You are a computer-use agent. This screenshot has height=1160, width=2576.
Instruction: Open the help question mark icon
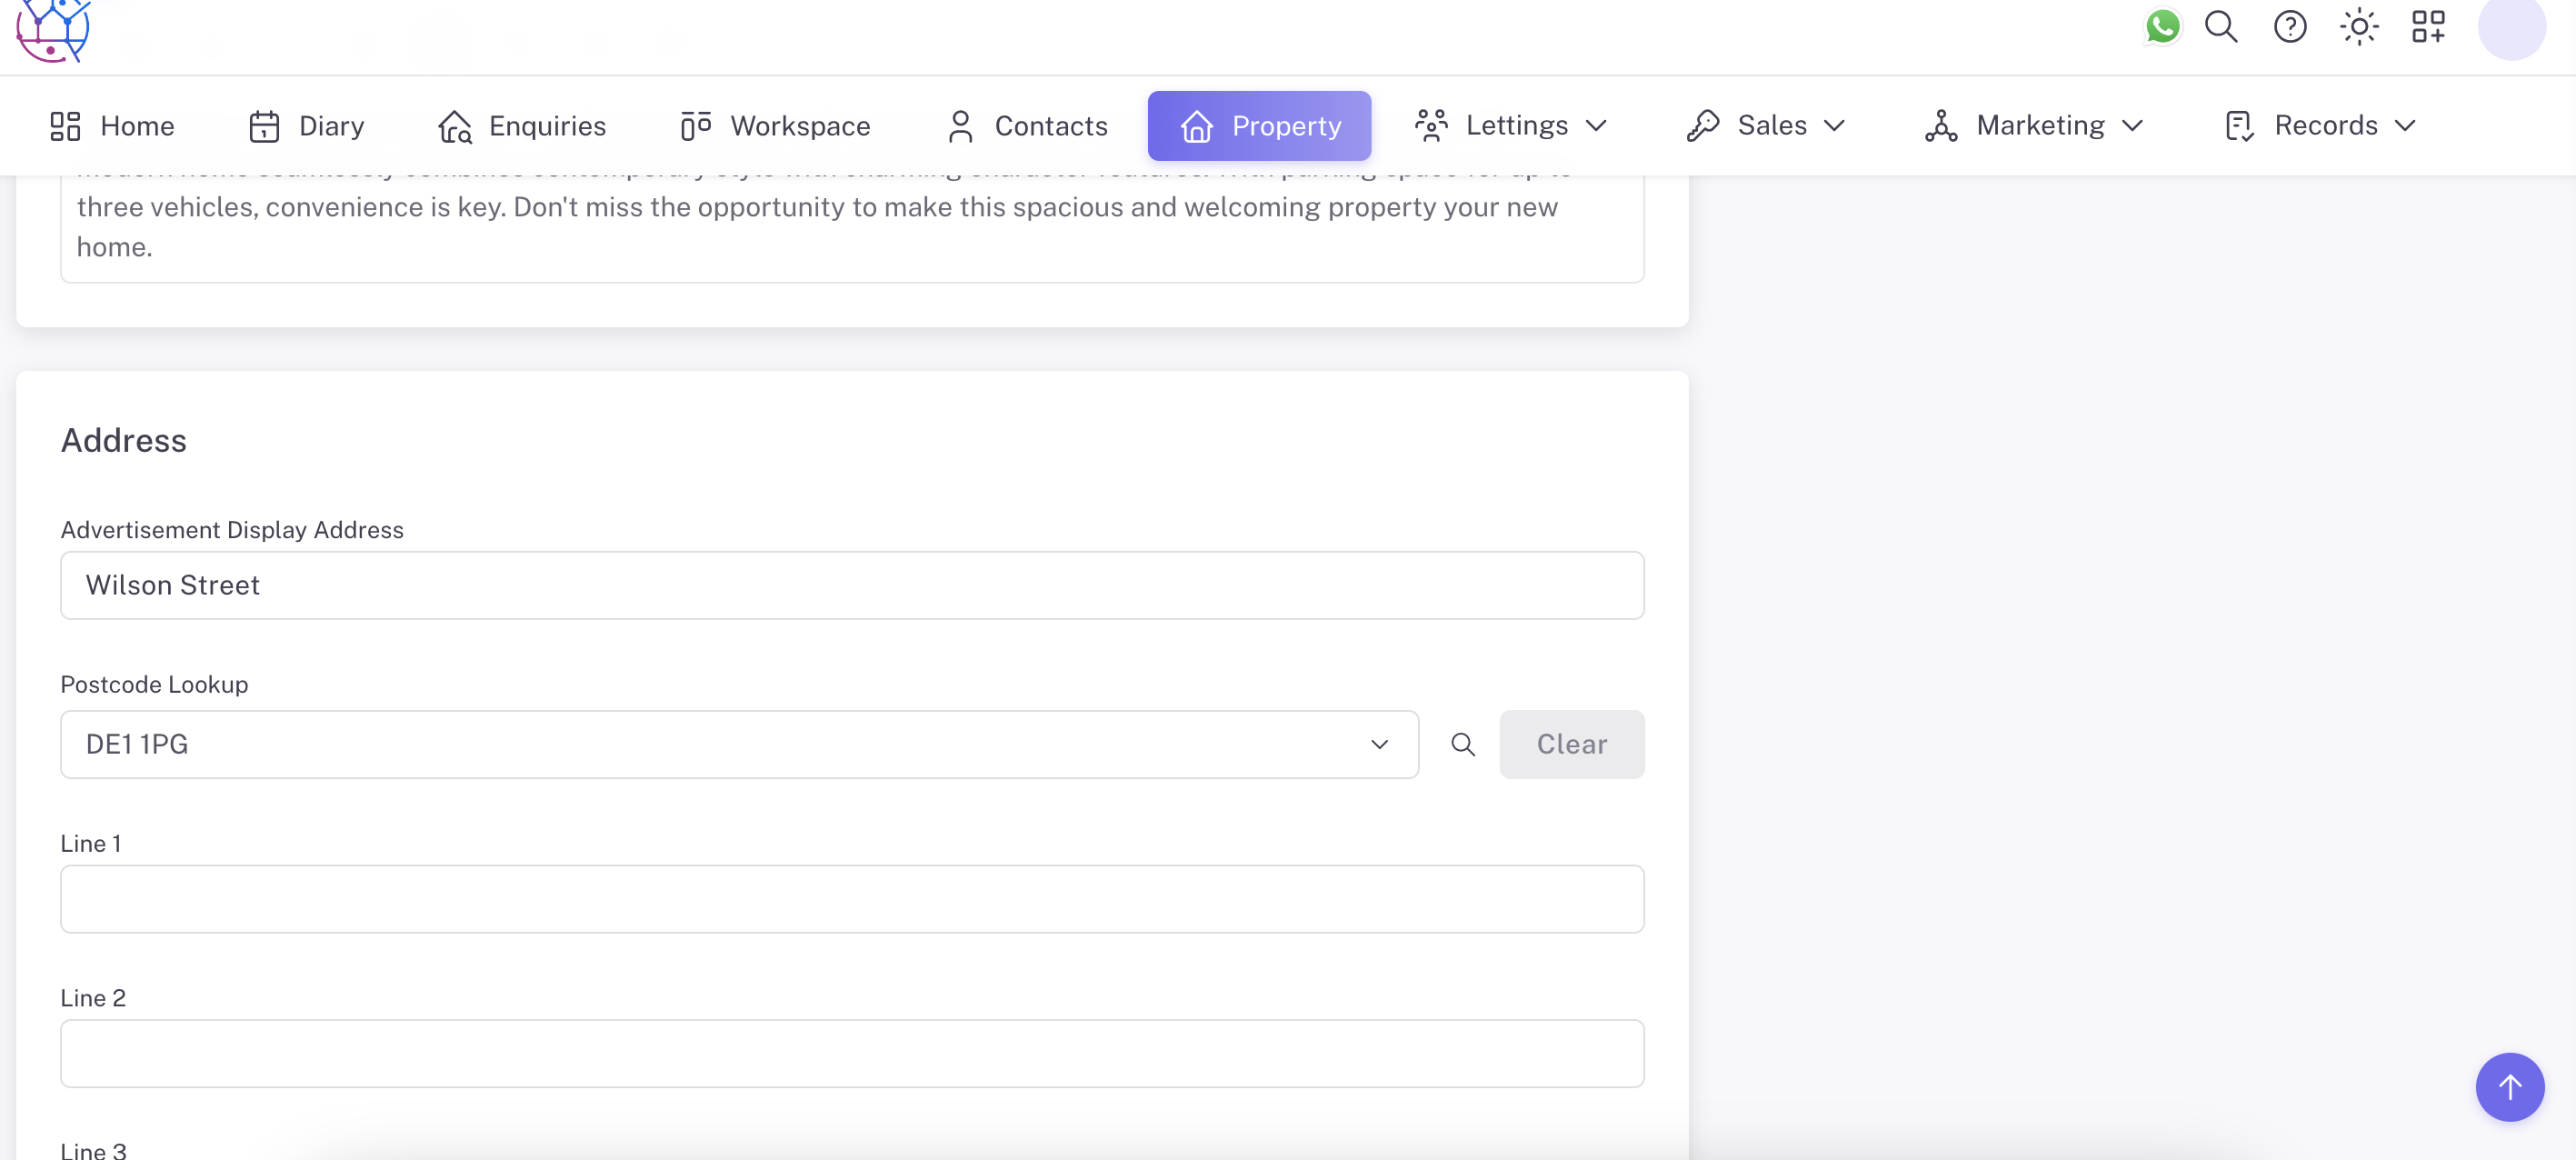click(x=2290, y=27)
